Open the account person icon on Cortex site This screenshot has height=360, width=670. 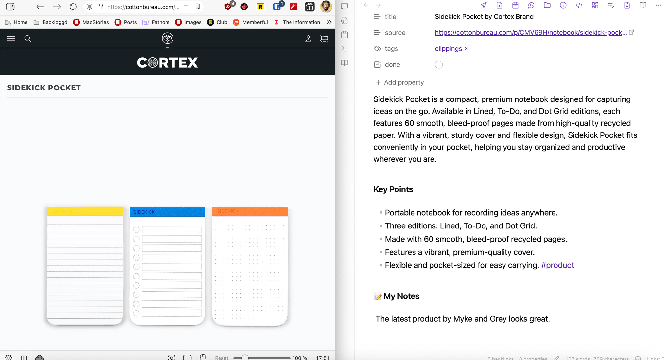(308, 39)
